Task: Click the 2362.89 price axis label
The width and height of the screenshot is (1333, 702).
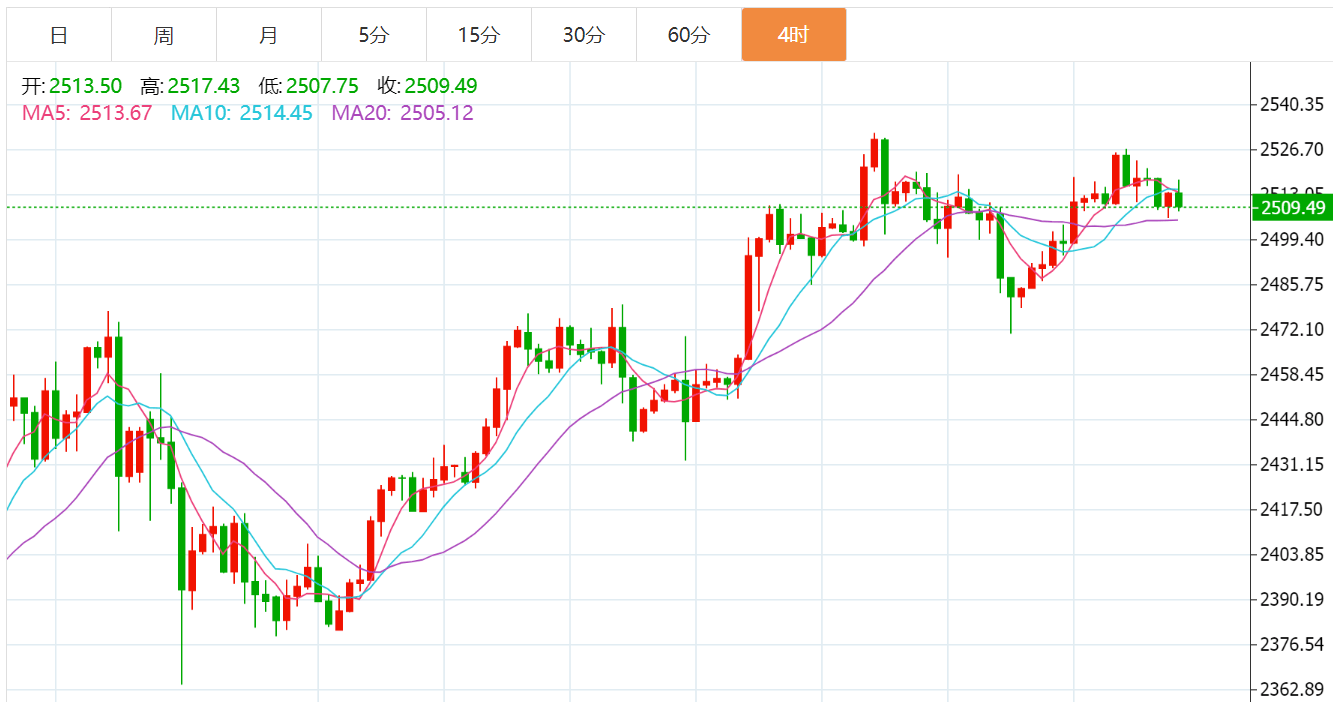Action: (x=1292, y=690)
